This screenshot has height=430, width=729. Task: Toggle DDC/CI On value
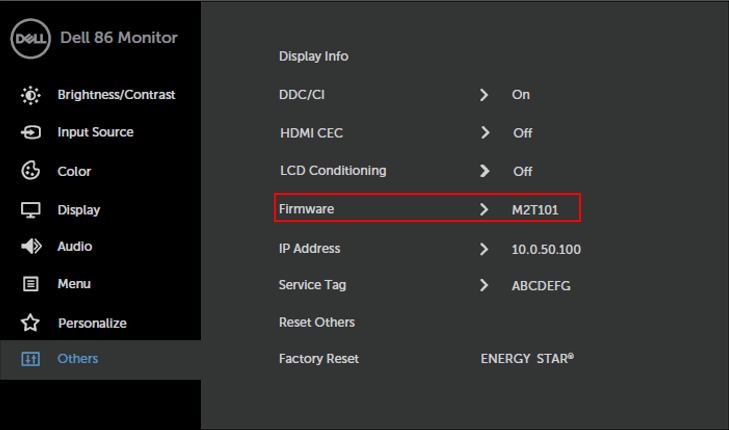click(x=521, y=95)
